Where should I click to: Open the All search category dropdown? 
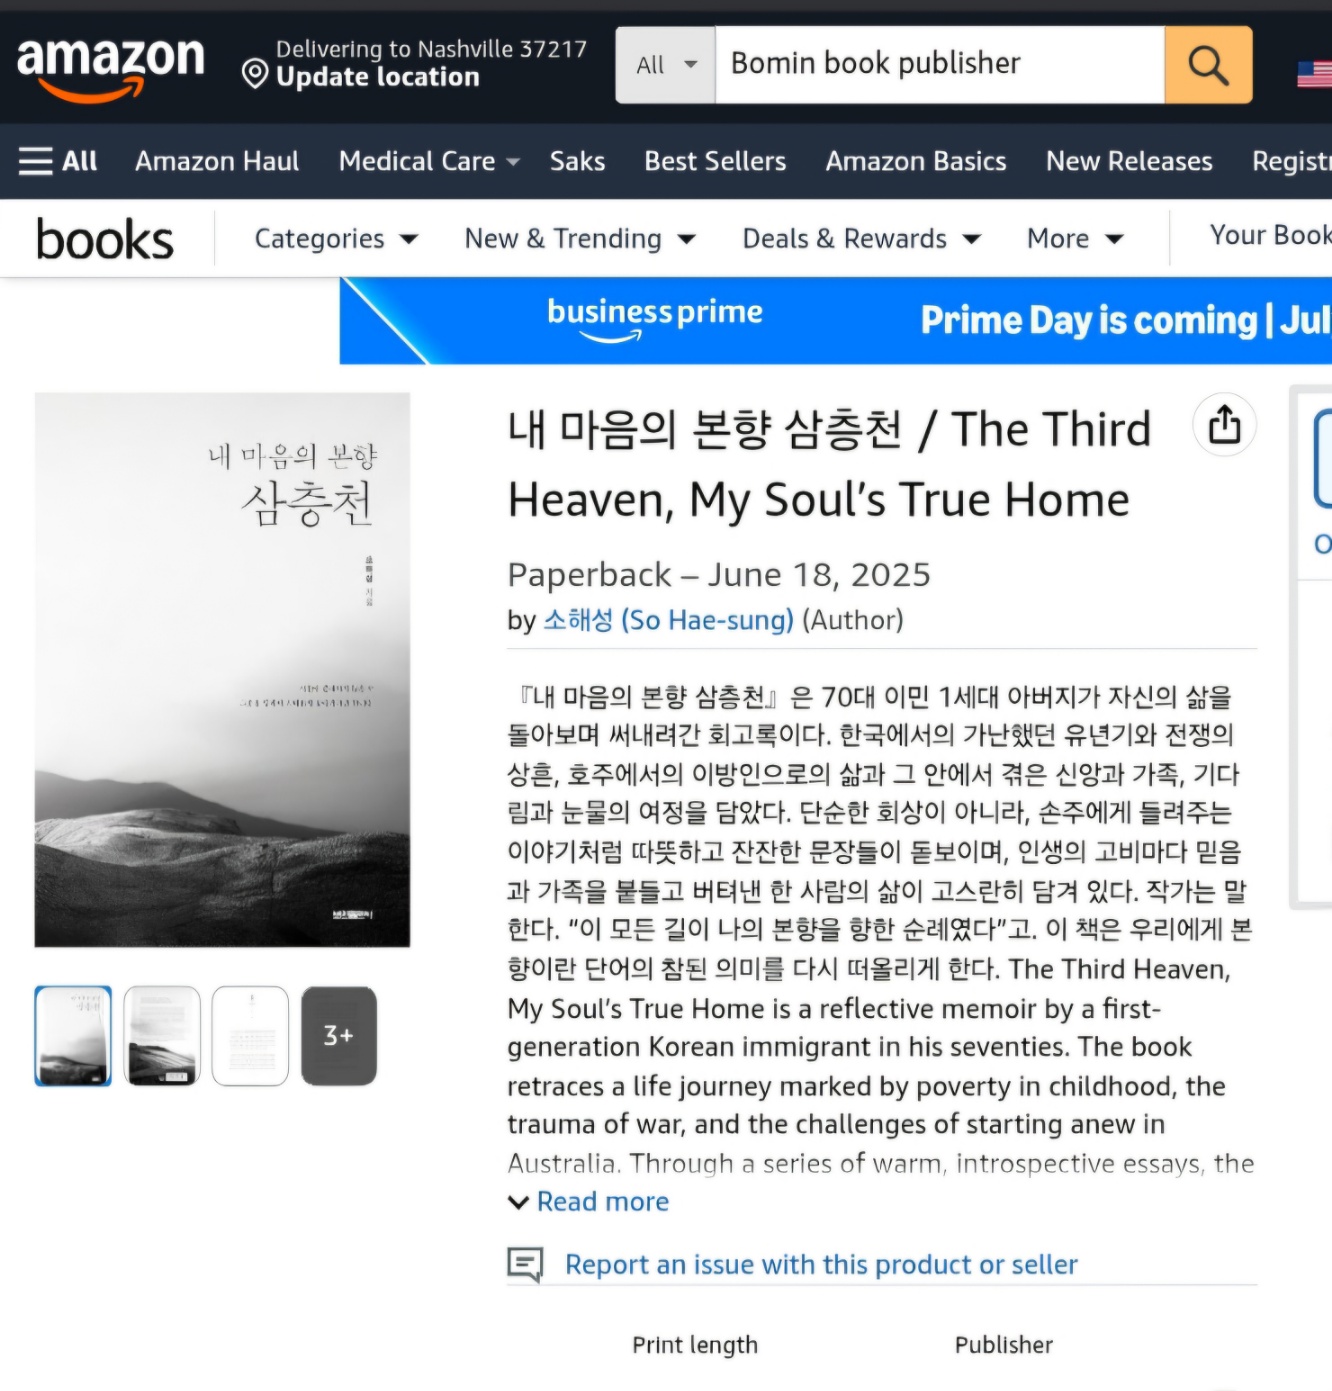tap(666, 65)
